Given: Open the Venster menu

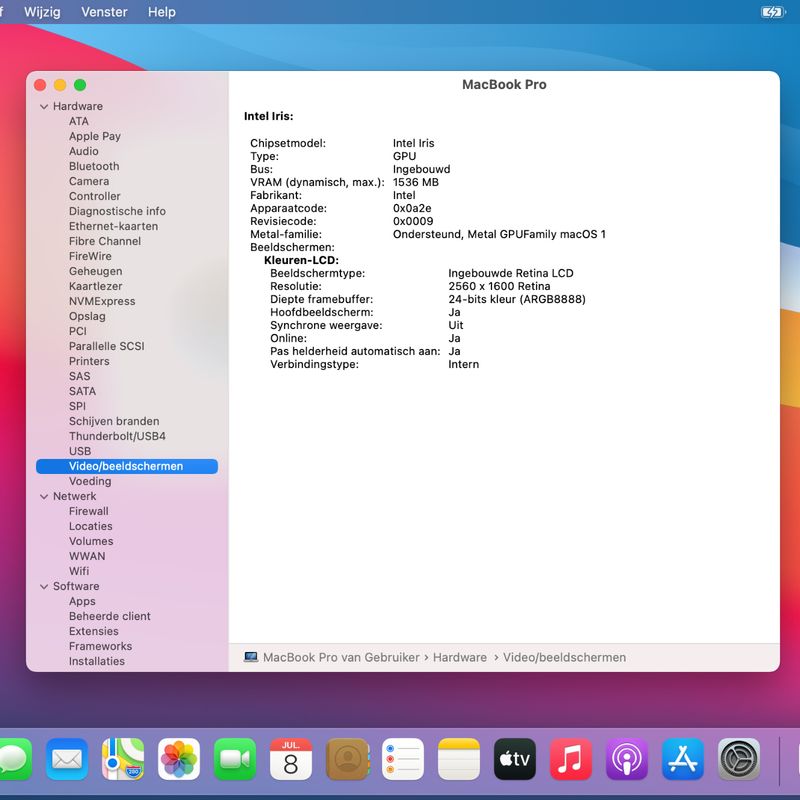Looking at the screenshot, I should point(104,12).
